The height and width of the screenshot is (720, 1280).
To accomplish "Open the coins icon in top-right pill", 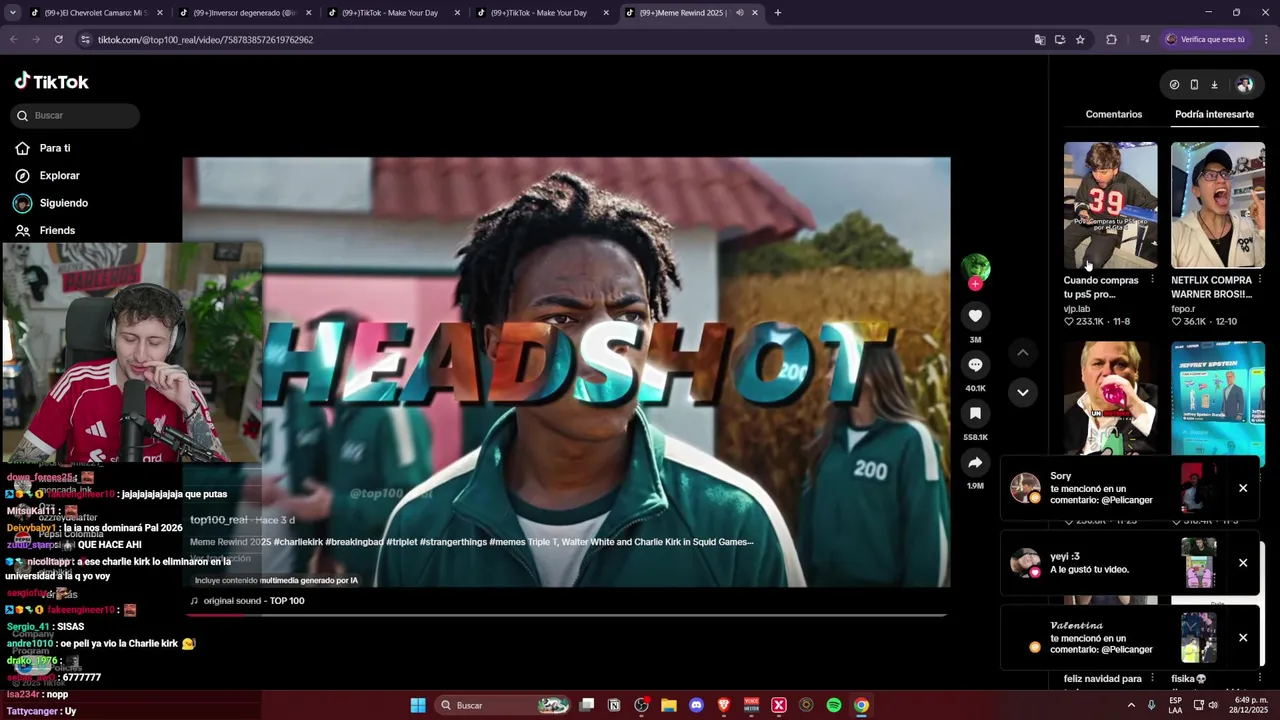I will tap(1174, 85).
